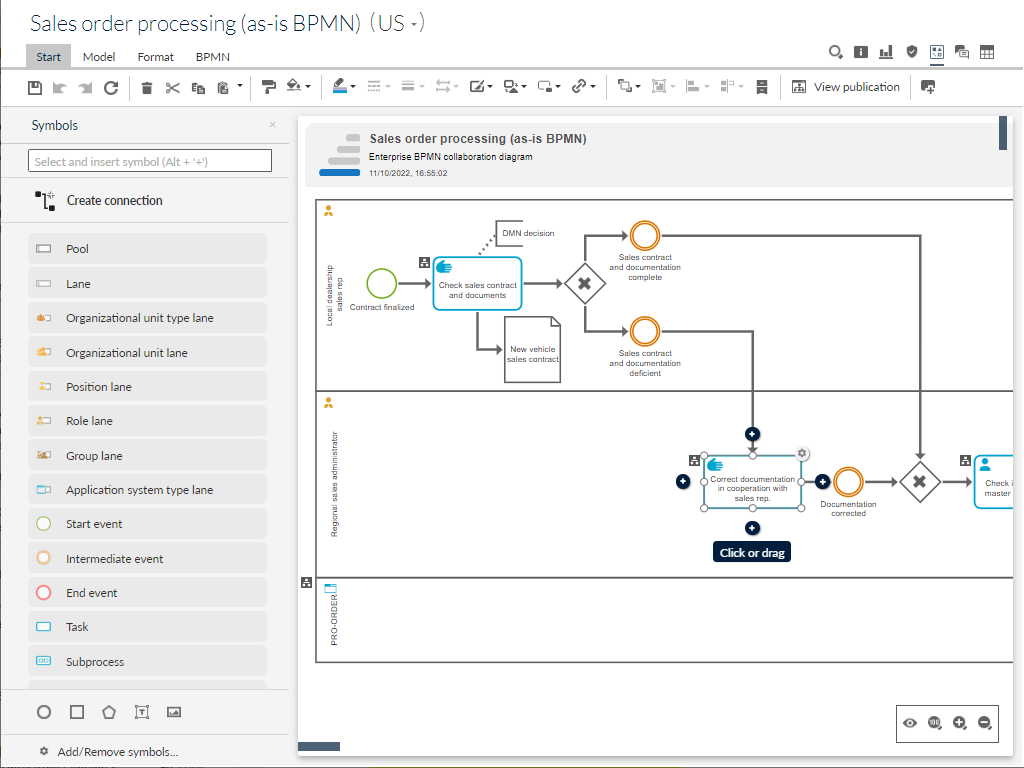Open the line color underline swatch

(339, 87)
